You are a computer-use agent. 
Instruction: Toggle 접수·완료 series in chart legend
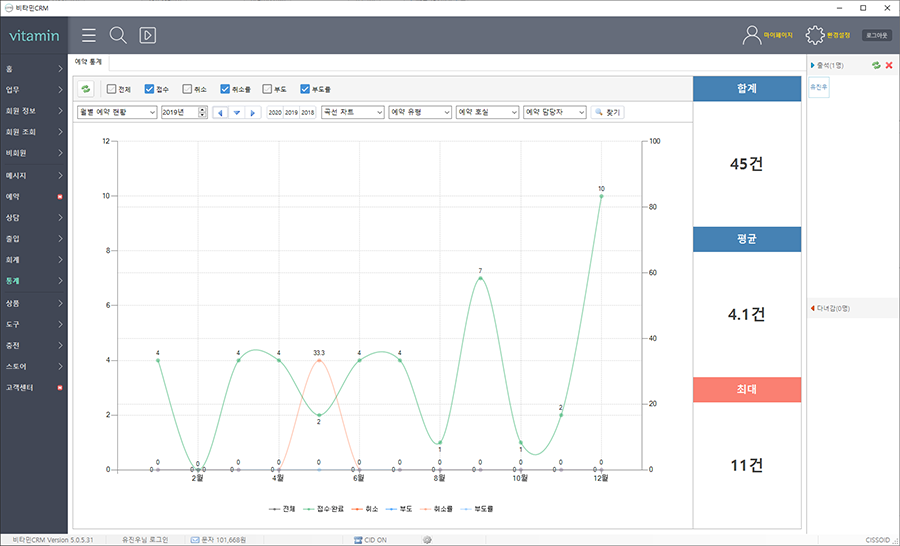pos(323,509)
